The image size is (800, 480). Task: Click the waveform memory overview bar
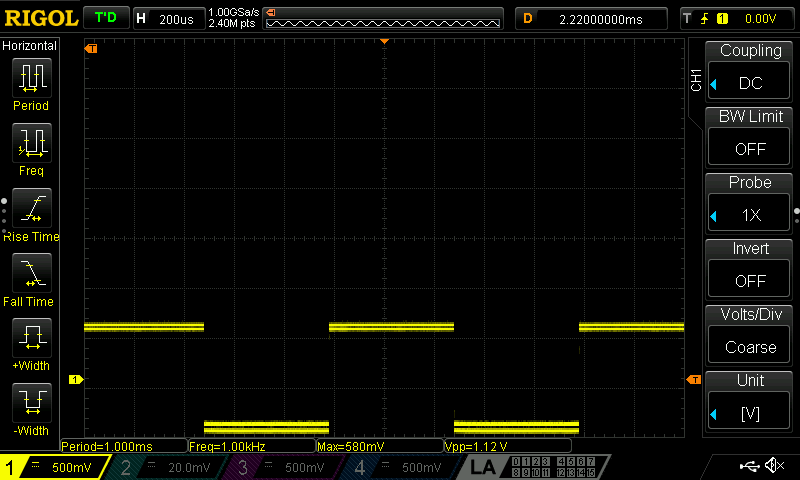click(x=383, y=23)
